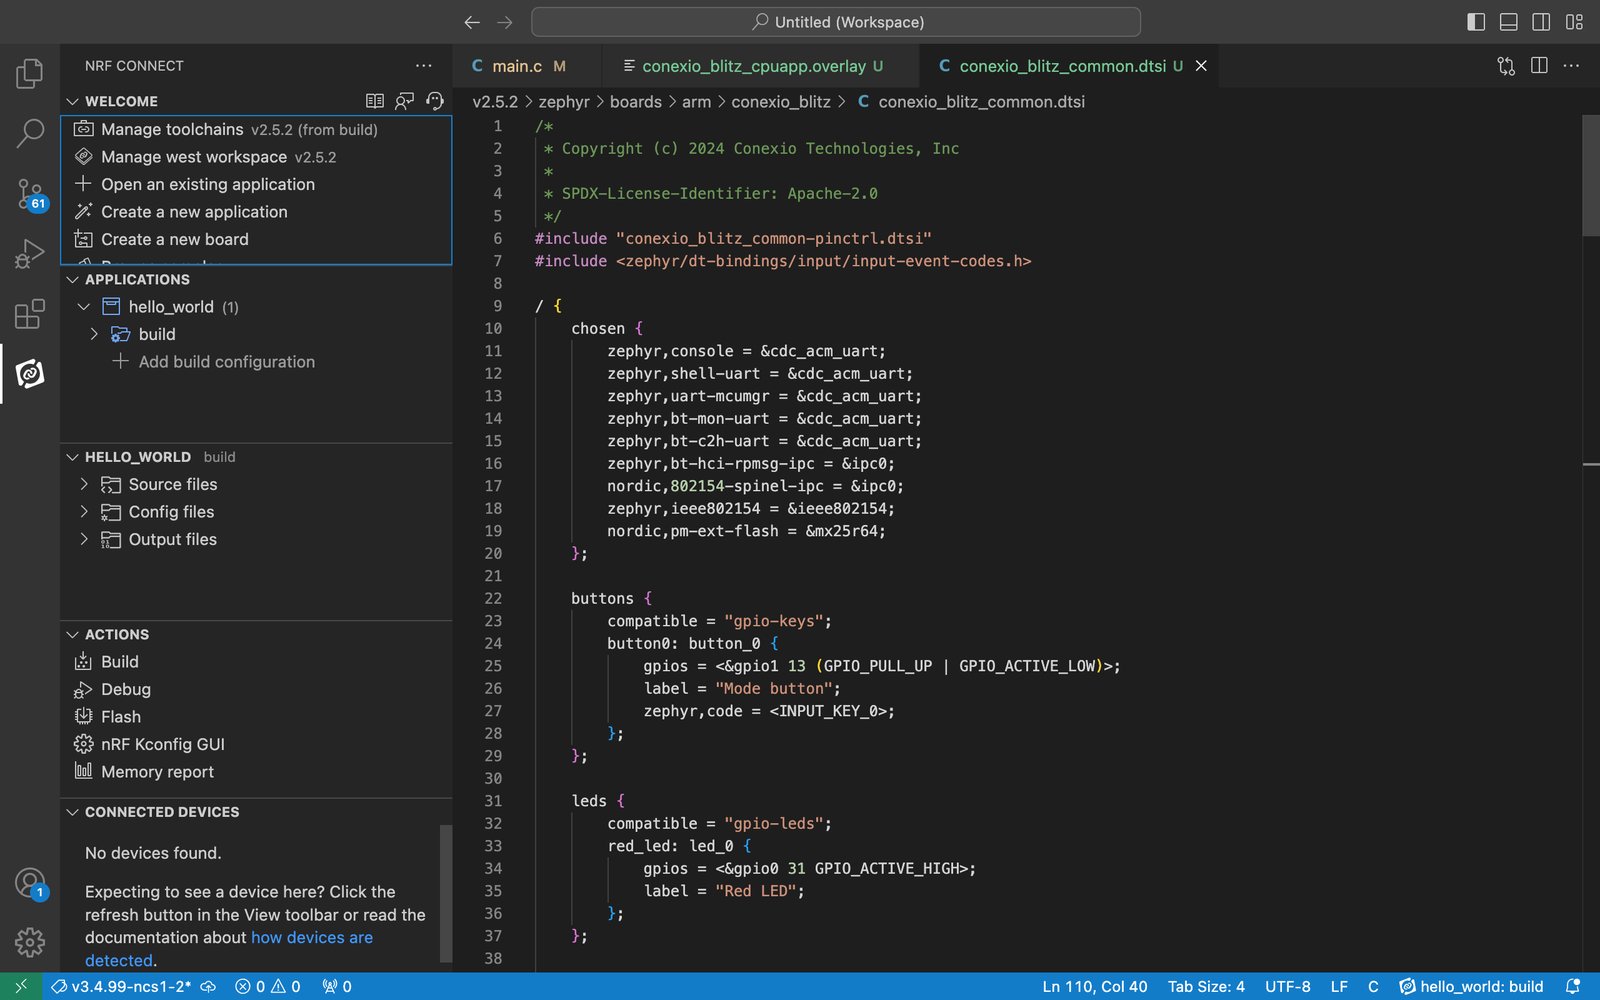Screen dimensions: 1600x1000
Task: Open changes compare icon in editor toolbar
Action: tap(1506, 66)
